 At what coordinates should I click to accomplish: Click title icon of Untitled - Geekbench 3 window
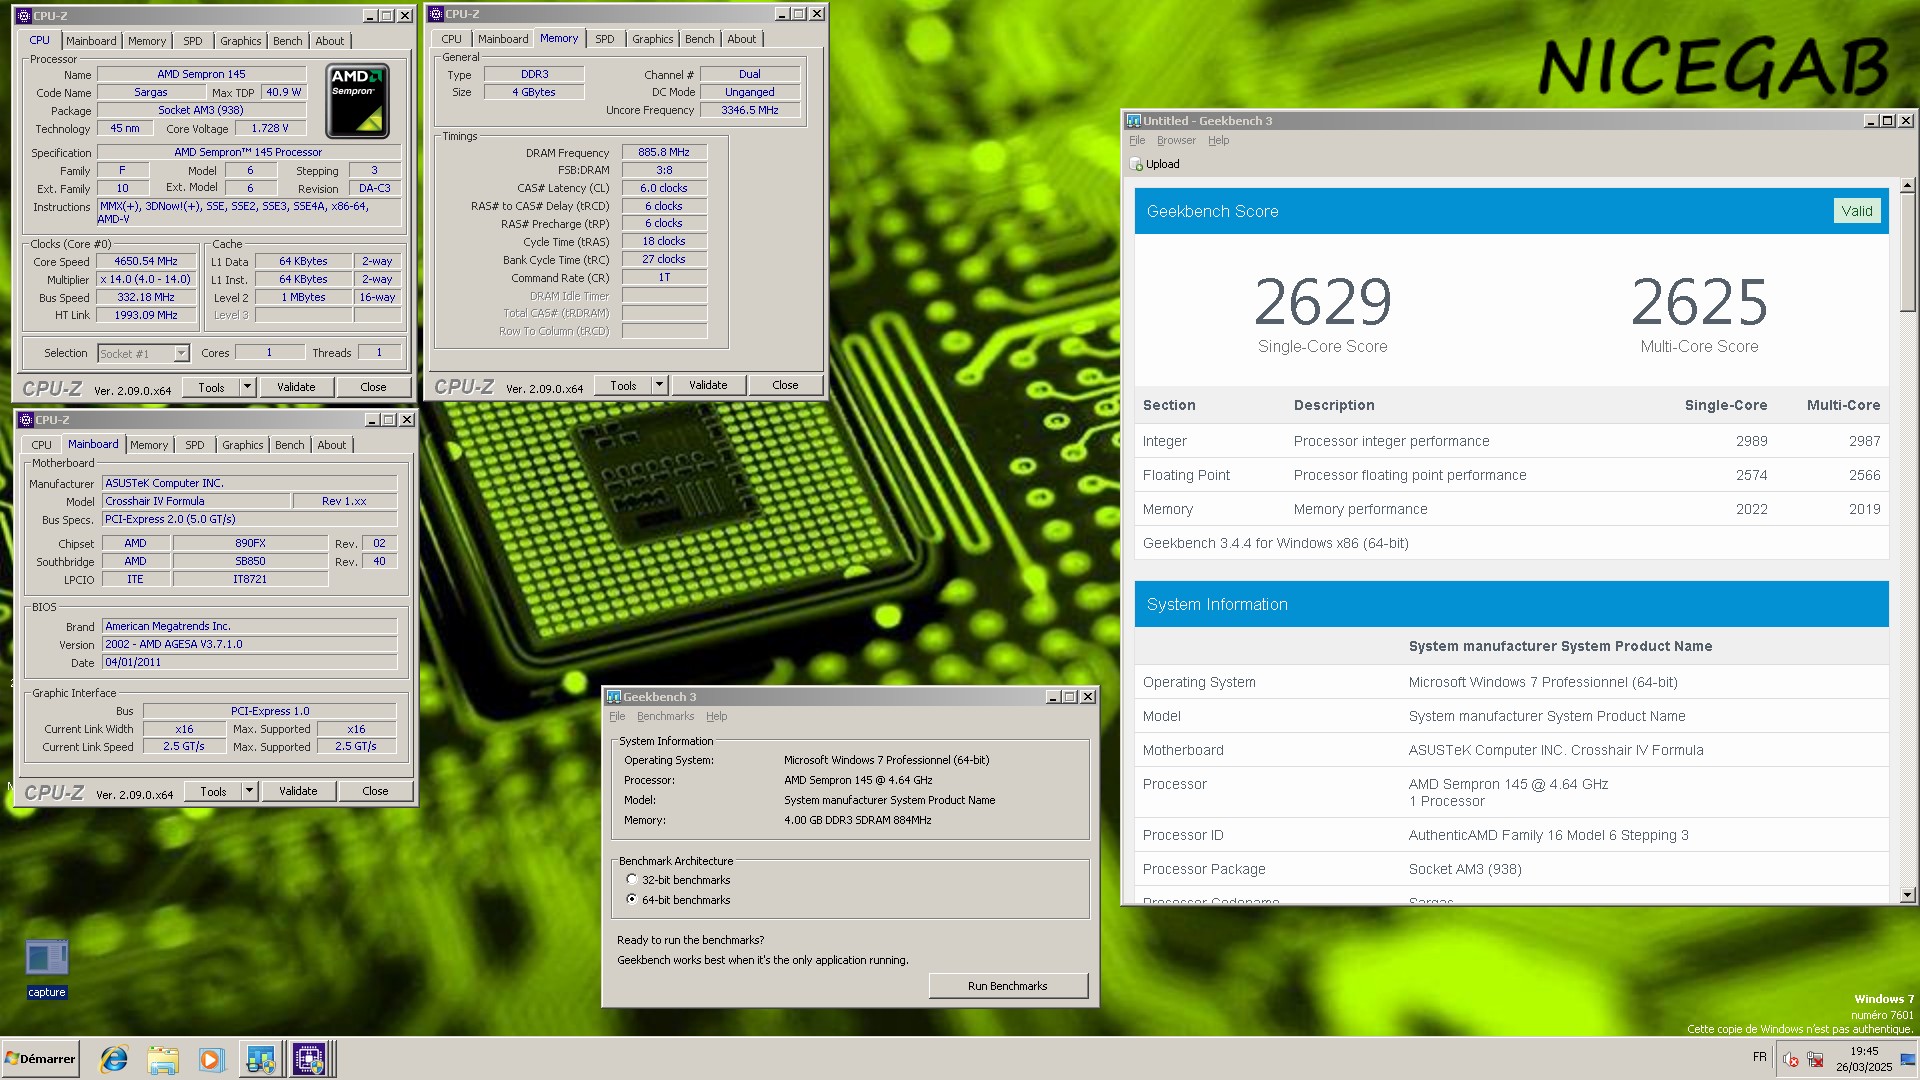click(x=1134, y=121)
